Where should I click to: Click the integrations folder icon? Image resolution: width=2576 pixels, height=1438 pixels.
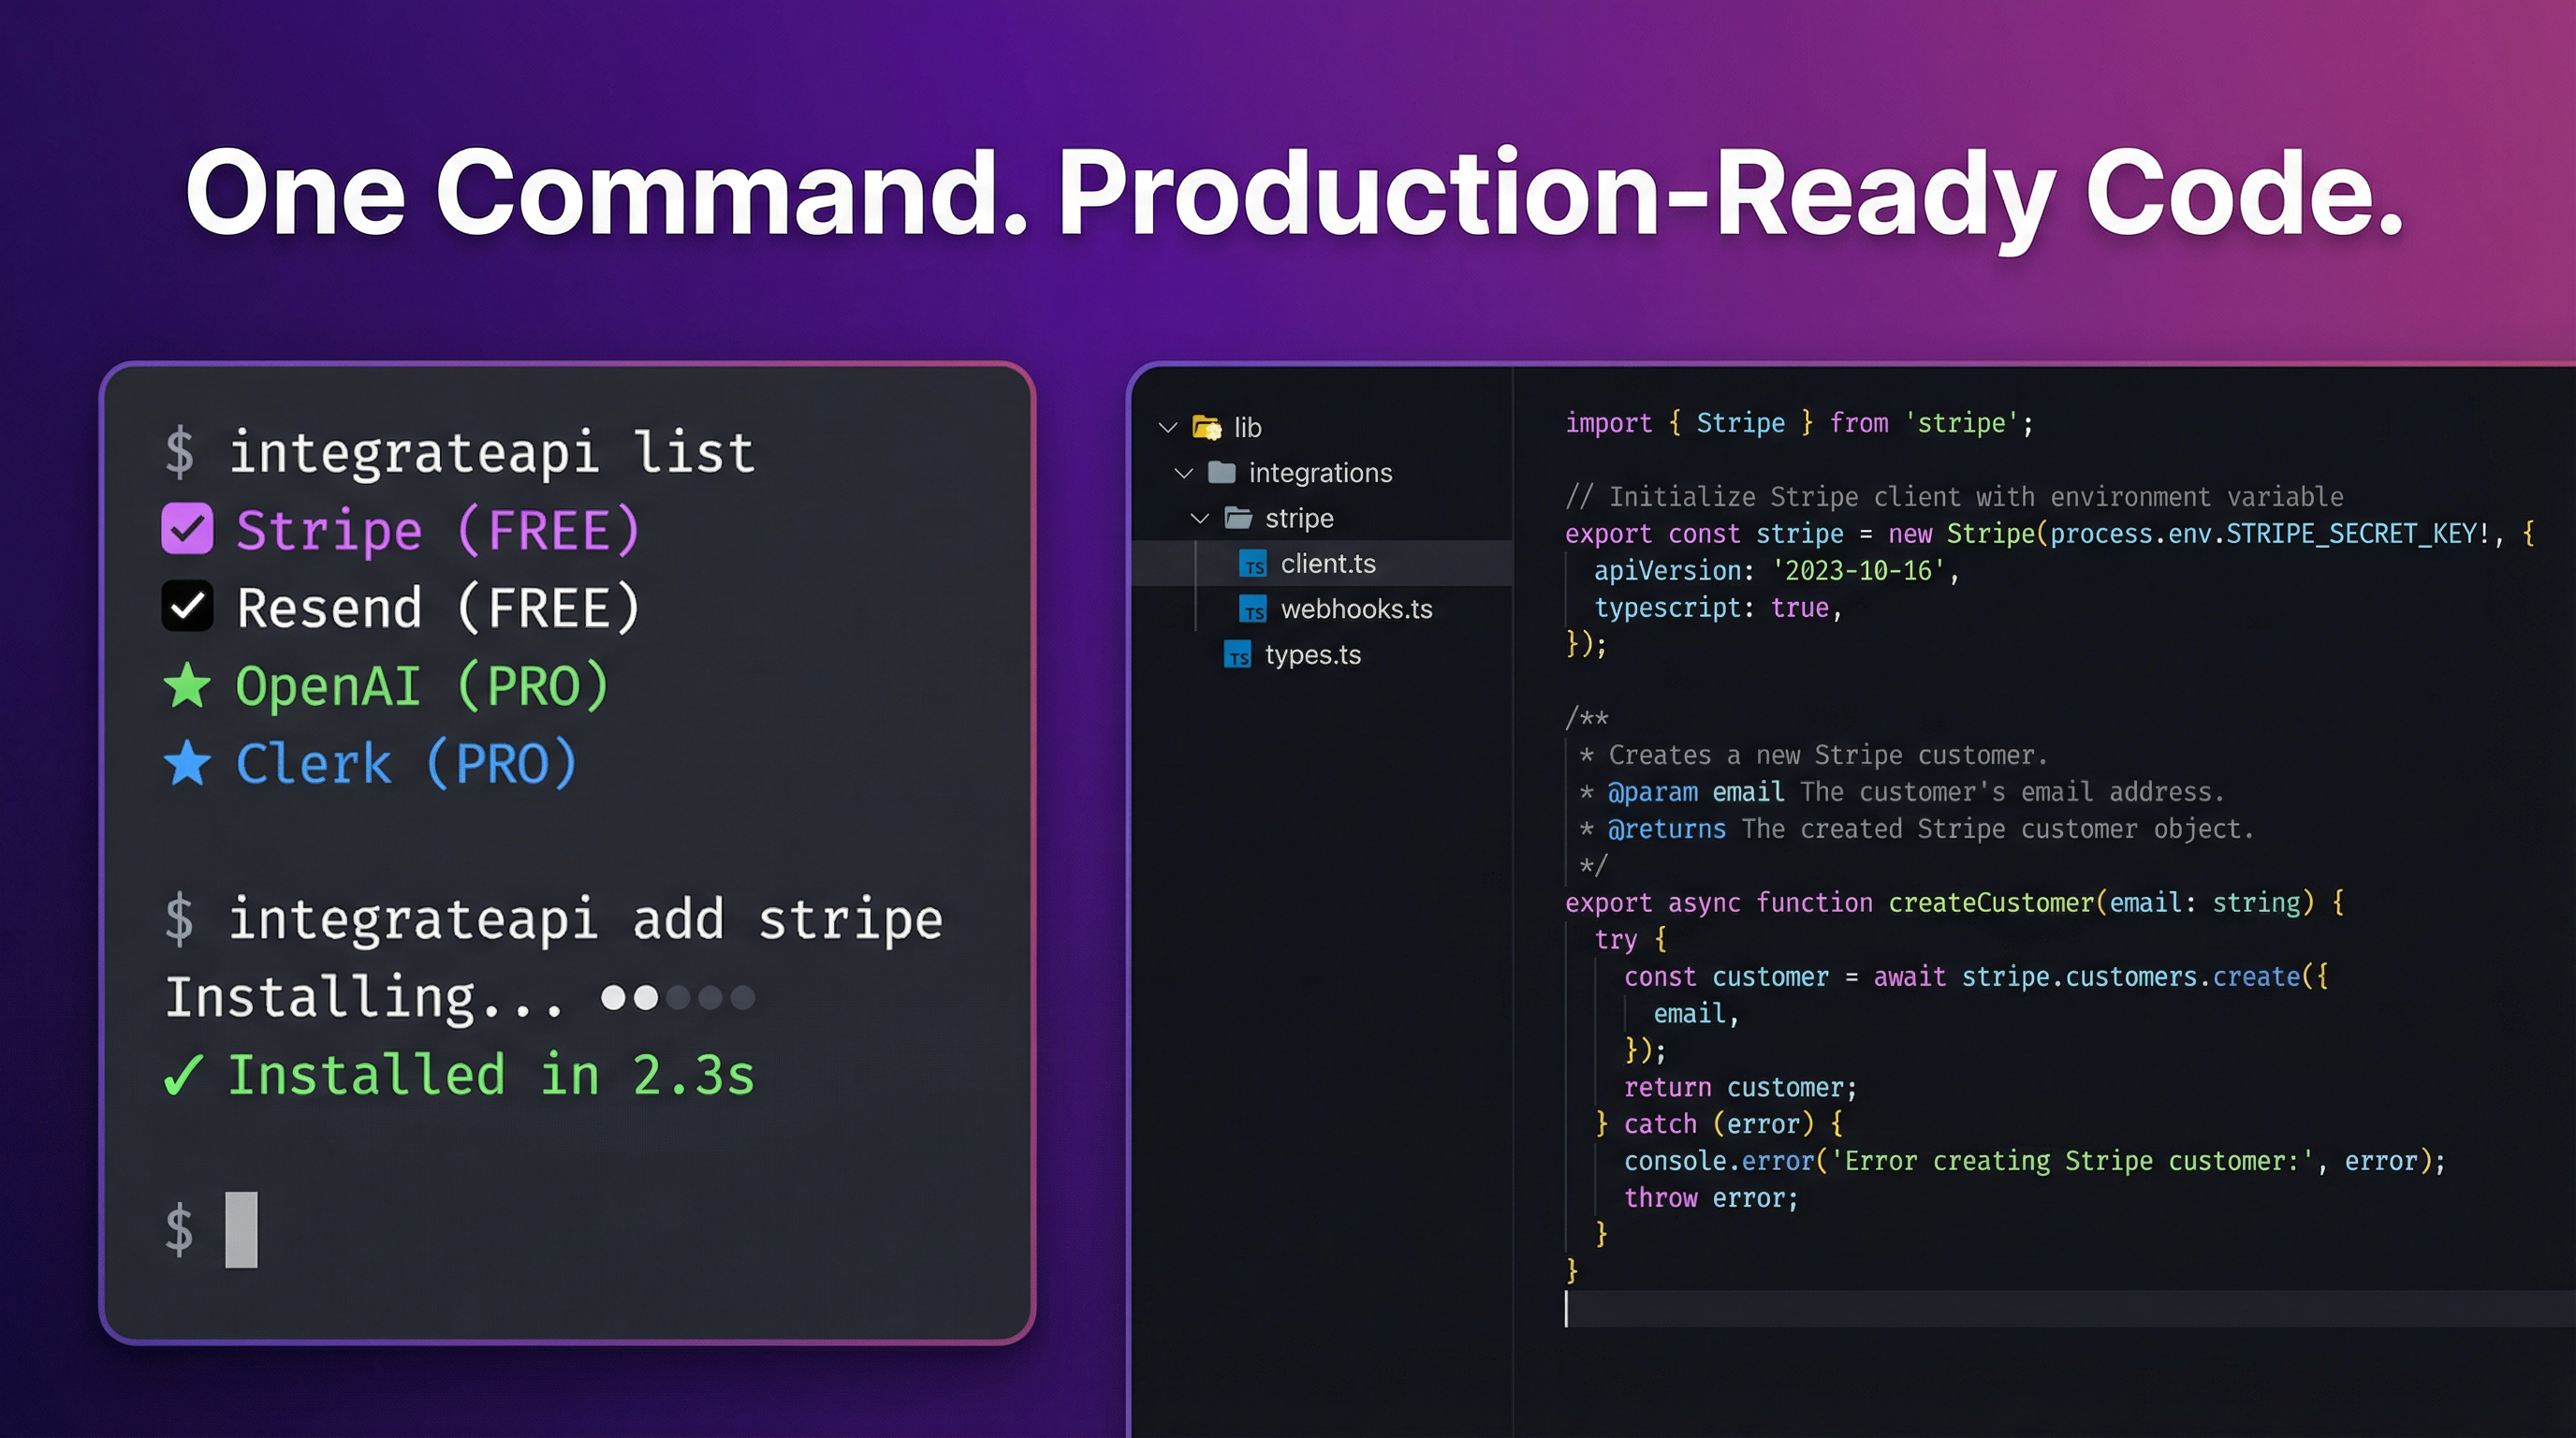tap(1222, 473)
